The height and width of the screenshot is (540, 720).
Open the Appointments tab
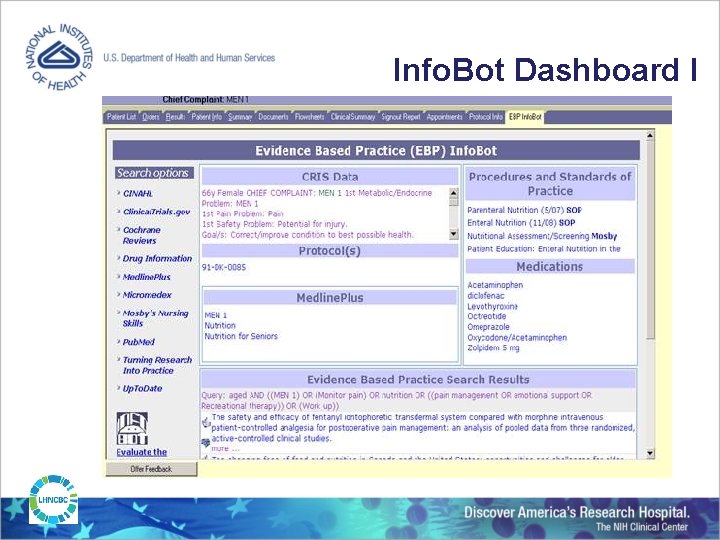coord(444,117)
